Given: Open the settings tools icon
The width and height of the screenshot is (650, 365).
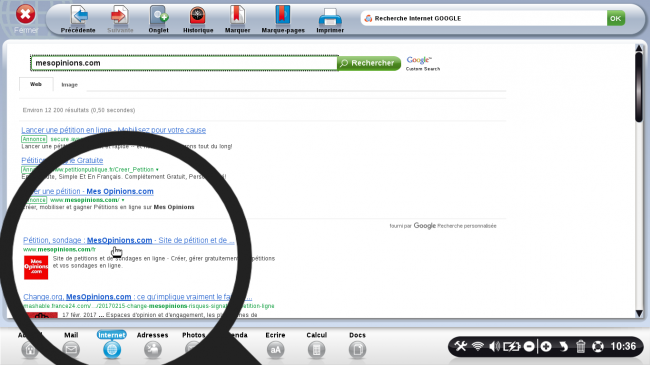Looking at the screenshot, I should [461, 346].
